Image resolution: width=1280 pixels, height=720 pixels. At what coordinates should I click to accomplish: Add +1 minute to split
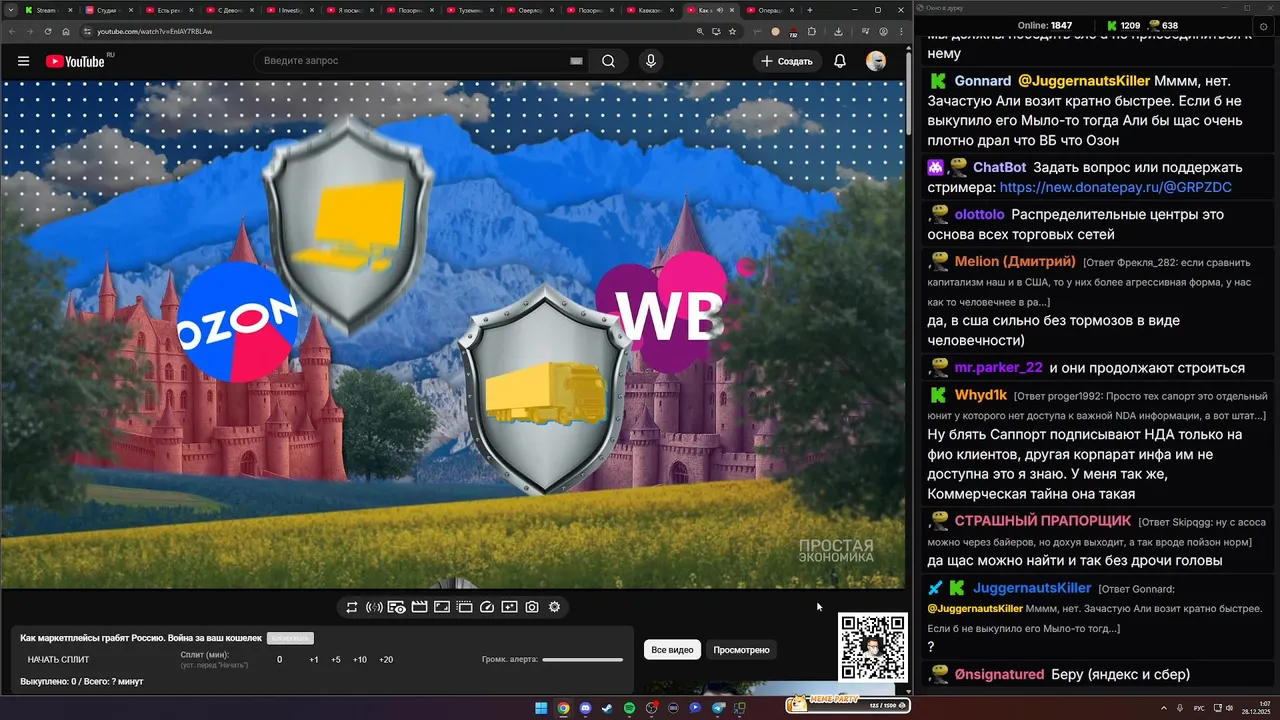coord(314,660)
